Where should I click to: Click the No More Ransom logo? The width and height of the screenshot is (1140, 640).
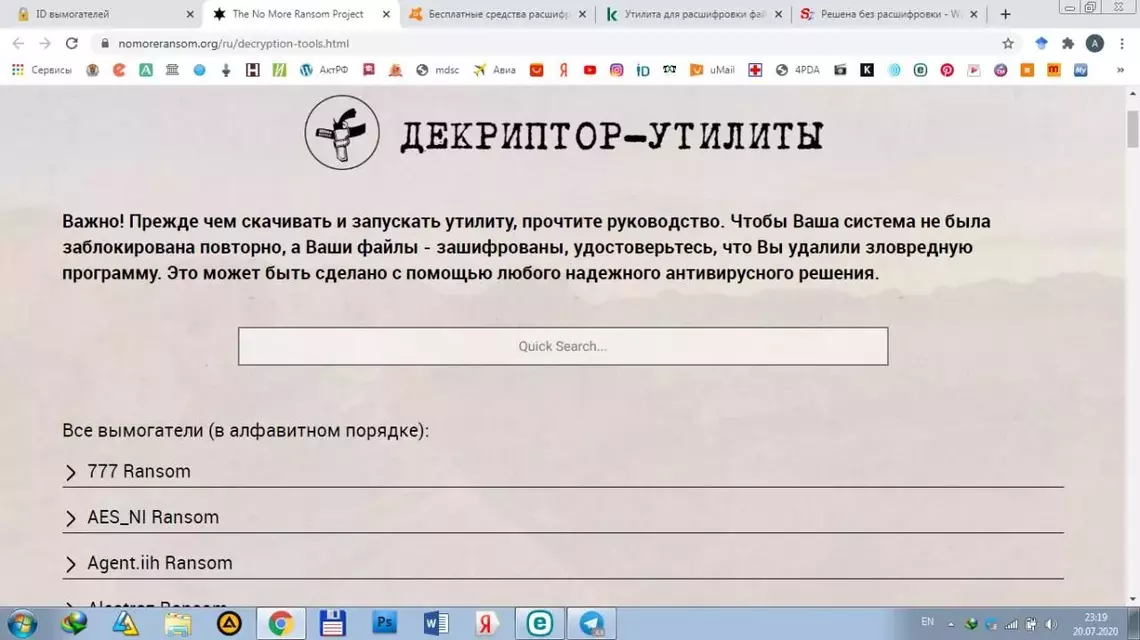tap(342, 132)
